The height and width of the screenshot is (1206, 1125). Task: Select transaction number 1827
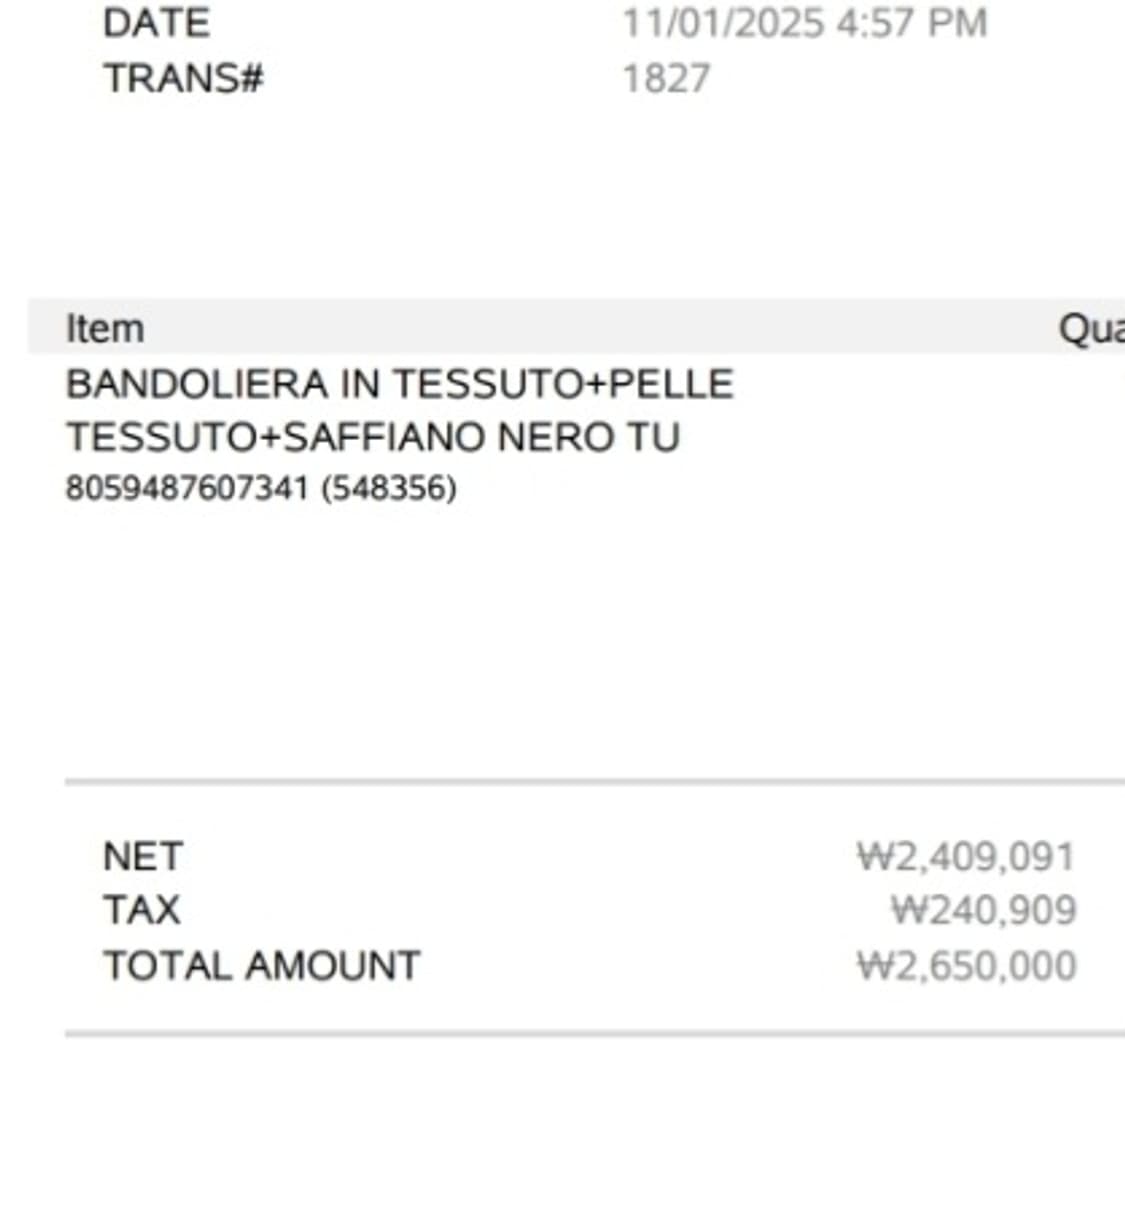(666, 78)
